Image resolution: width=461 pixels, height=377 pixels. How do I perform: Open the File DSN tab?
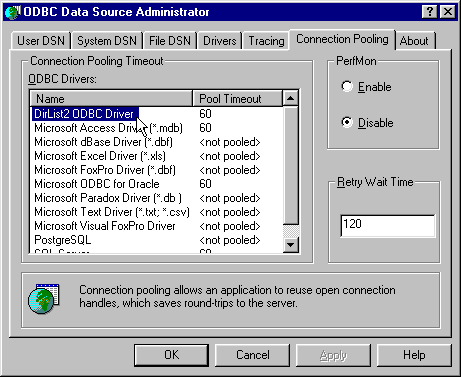170,41
